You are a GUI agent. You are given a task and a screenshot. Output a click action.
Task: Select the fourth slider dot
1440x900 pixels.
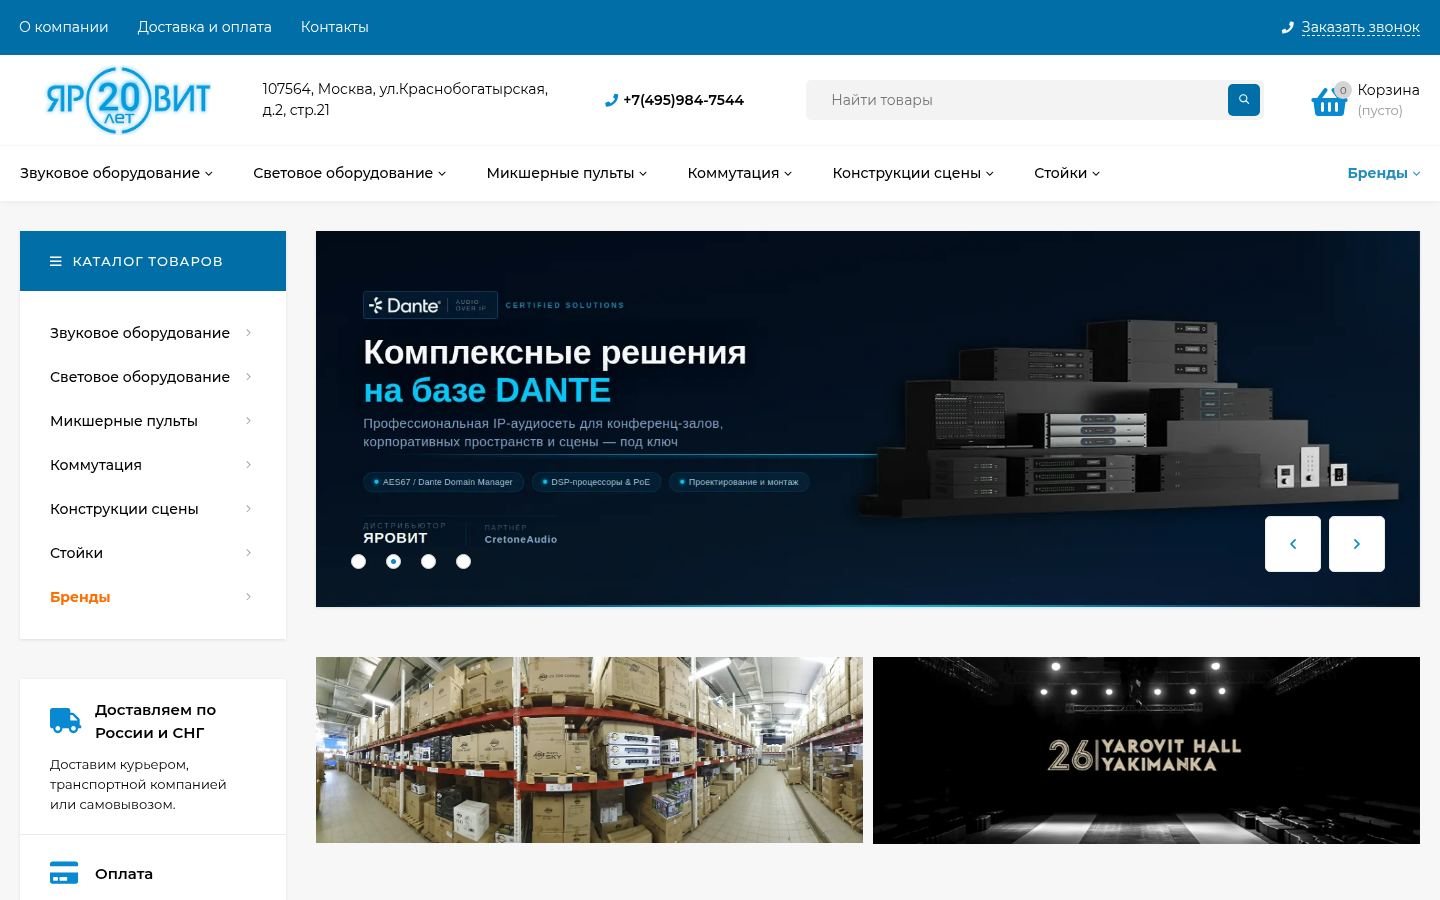tap(464, 562)
